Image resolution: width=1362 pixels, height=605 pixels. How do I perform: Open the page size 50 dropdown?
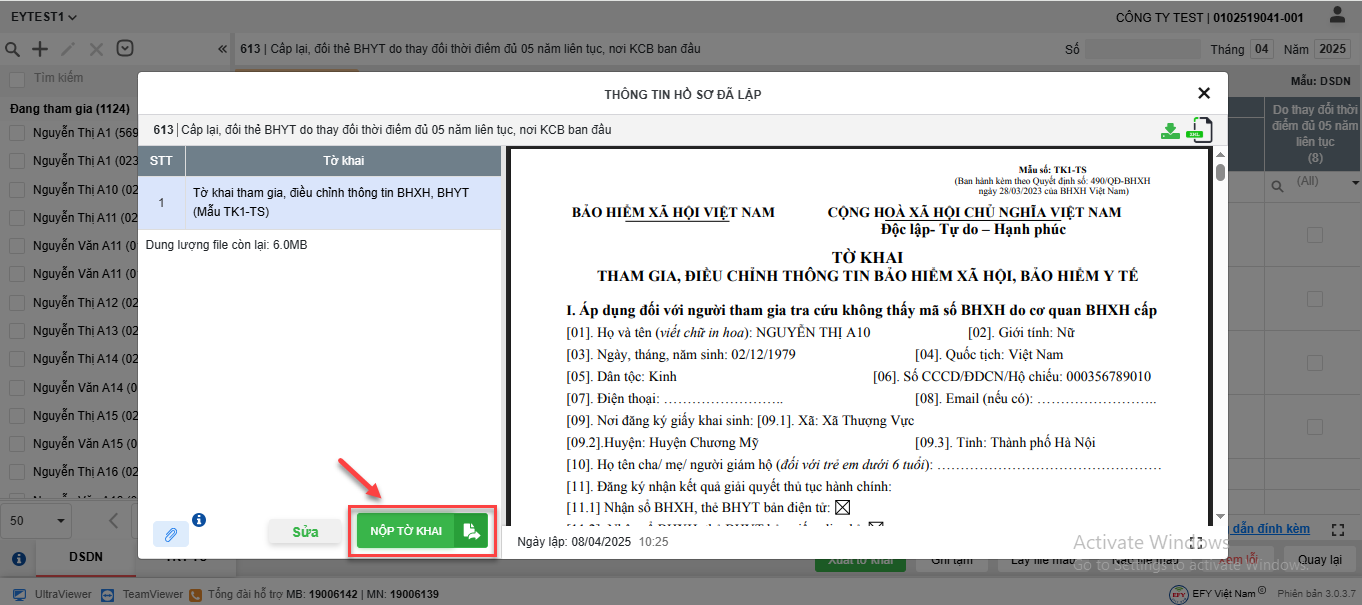(x=38, y=521)
